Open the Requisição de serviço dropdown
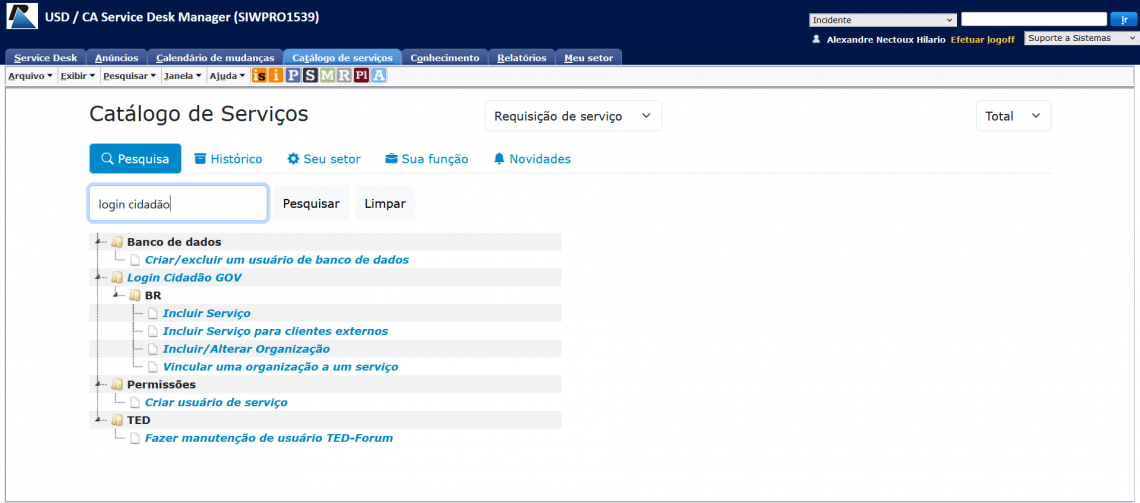Image resolution: width=1140 pixels, height=503 pixels. (x=572, y=116)
